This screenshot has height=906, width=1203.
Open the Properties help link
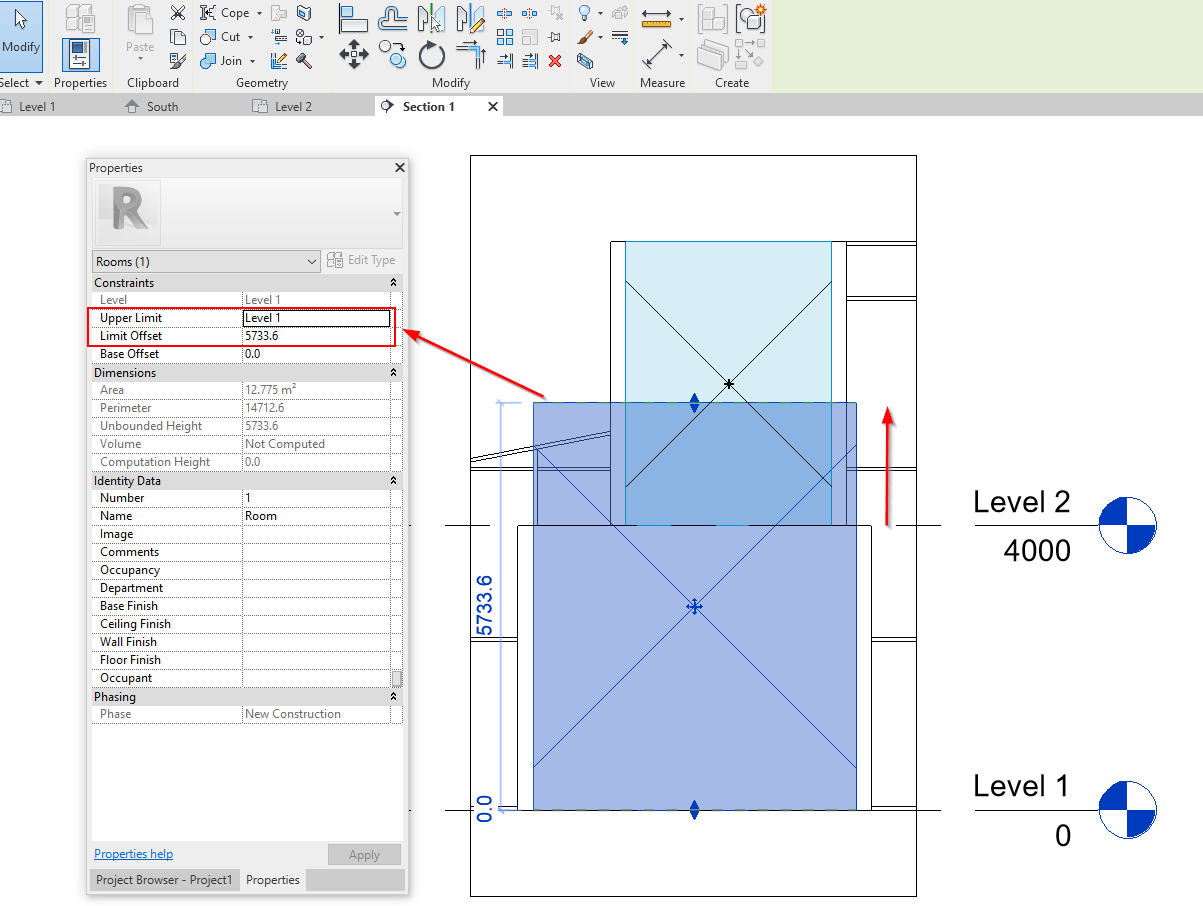pos(133,853)
